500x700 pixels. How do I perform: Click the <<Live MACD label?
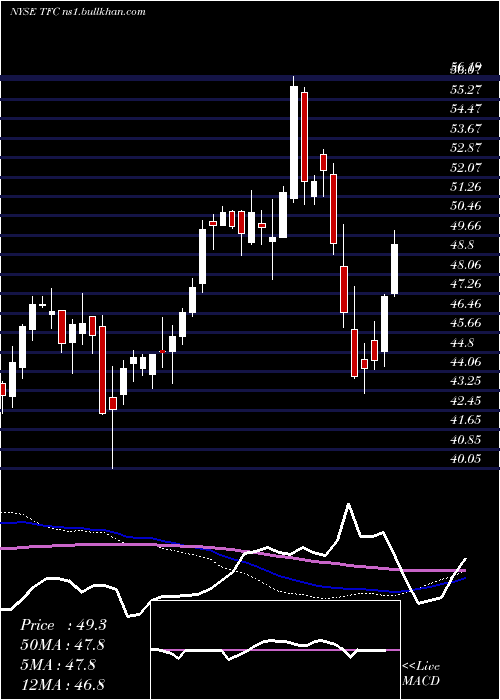421,674
